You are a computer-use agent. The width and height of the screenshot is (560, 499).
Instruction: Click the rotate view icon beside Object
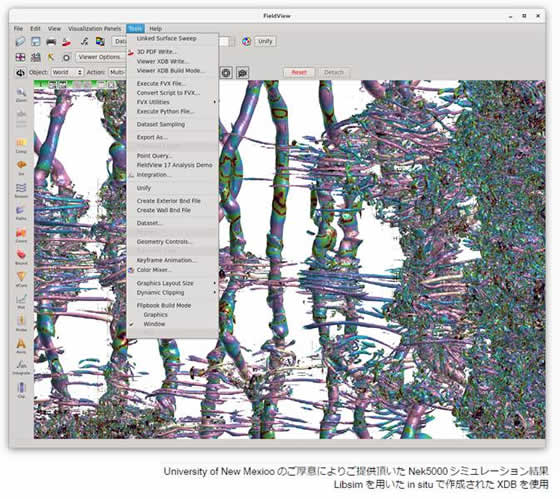(x=20, y=73)
